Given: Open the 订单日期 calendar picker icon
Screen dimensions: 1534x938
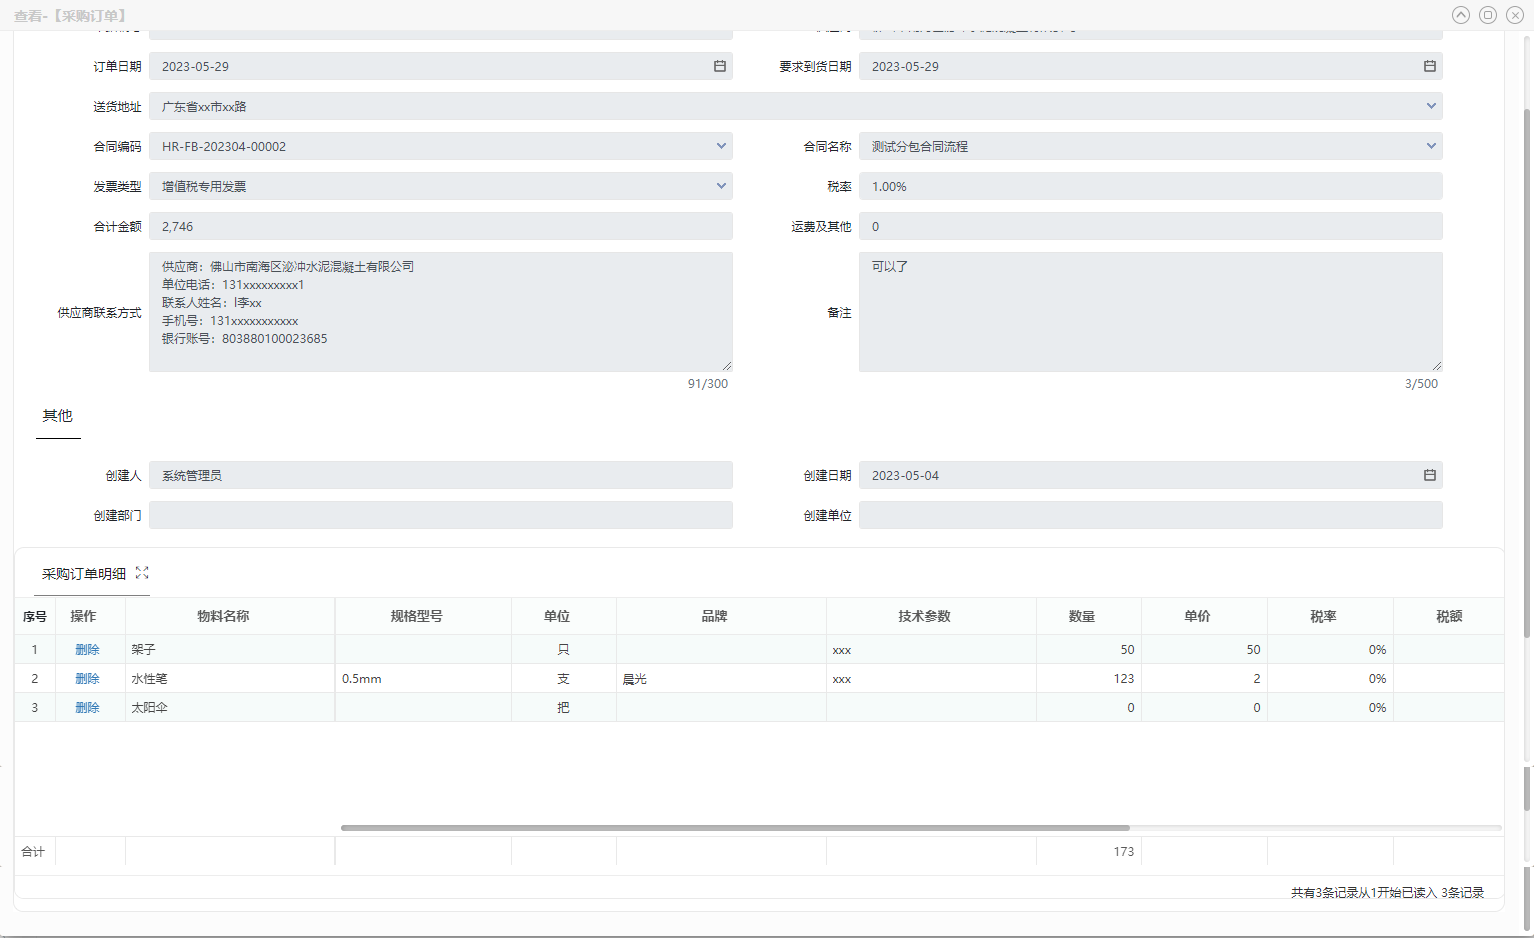Looking at the screenshot, I should coord(719,66).
